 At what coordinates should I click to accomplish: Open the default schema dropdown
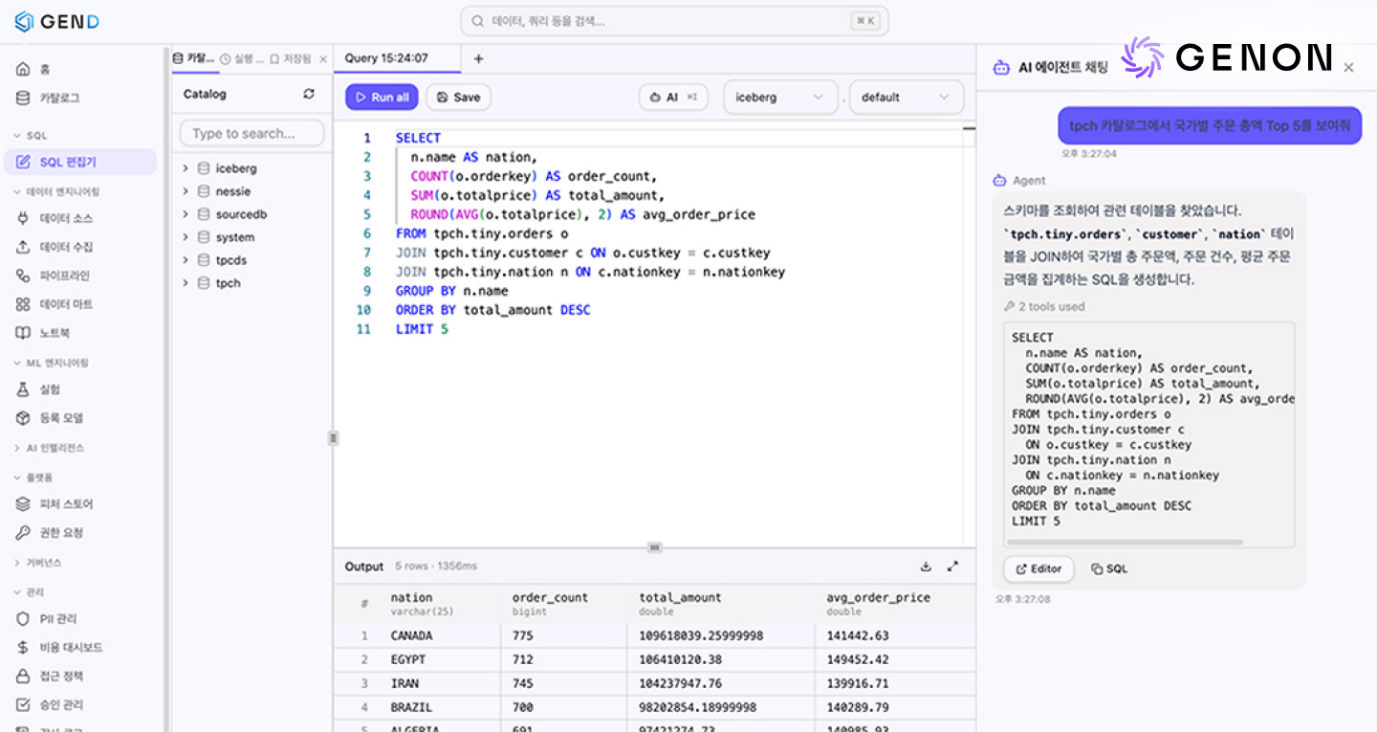coord(906,97)
